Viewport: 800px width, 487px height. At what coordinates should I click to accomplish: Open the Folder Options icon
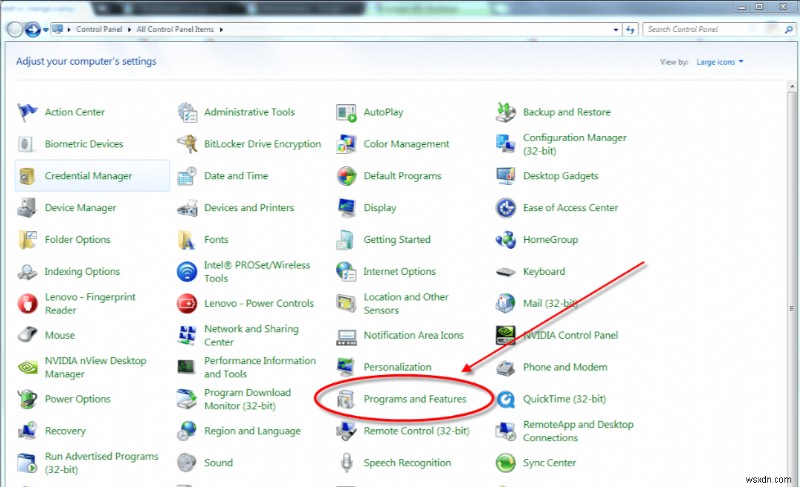click(27, 240)
